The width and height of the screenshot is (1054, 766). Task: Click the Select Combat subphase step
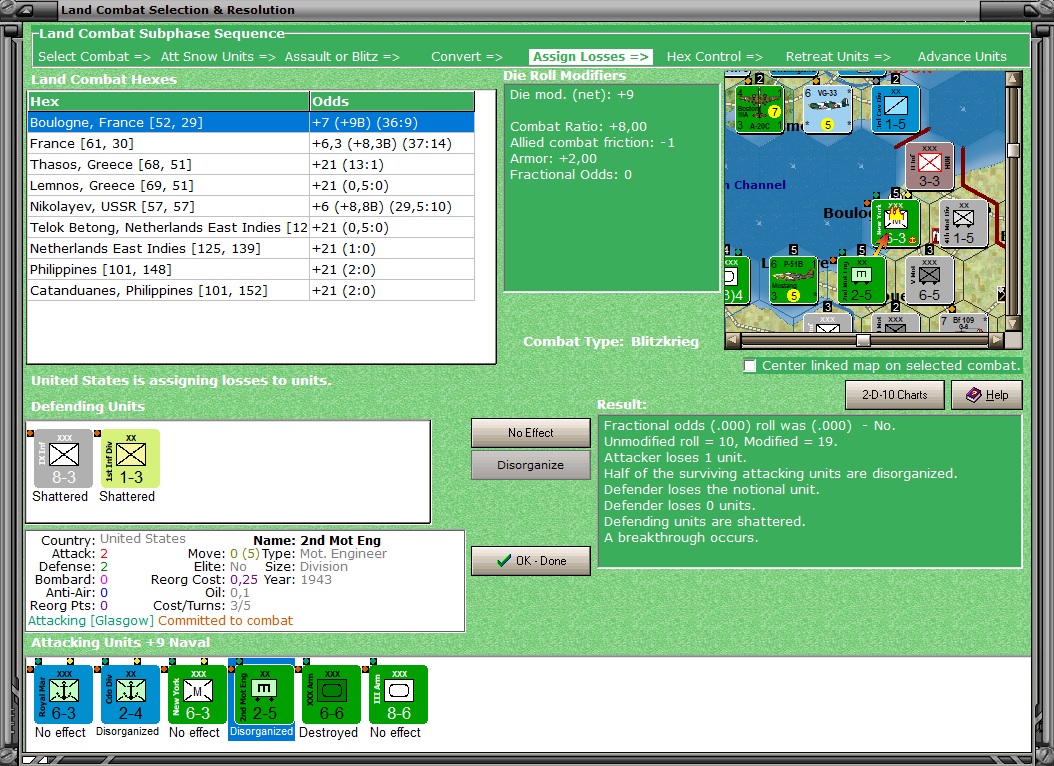(94, 56)
